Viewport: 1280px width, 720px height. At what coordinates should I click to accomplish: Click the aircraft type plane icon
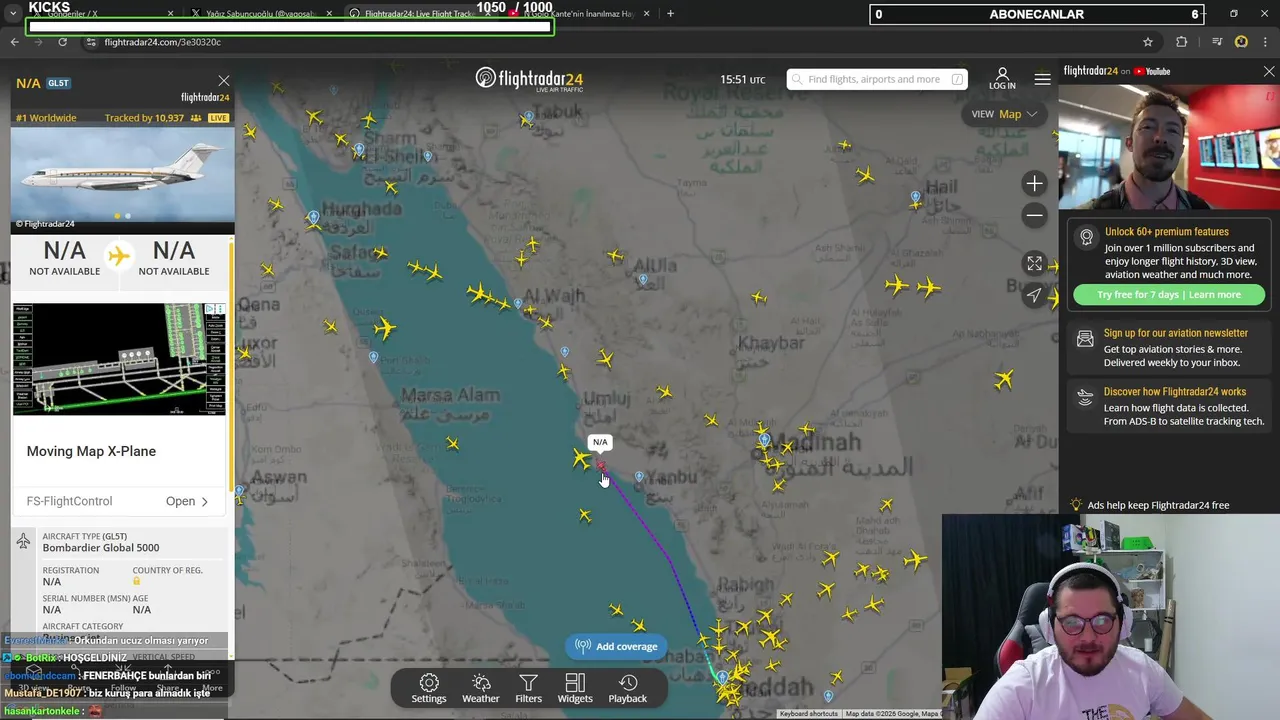click(x=23, y=541)
